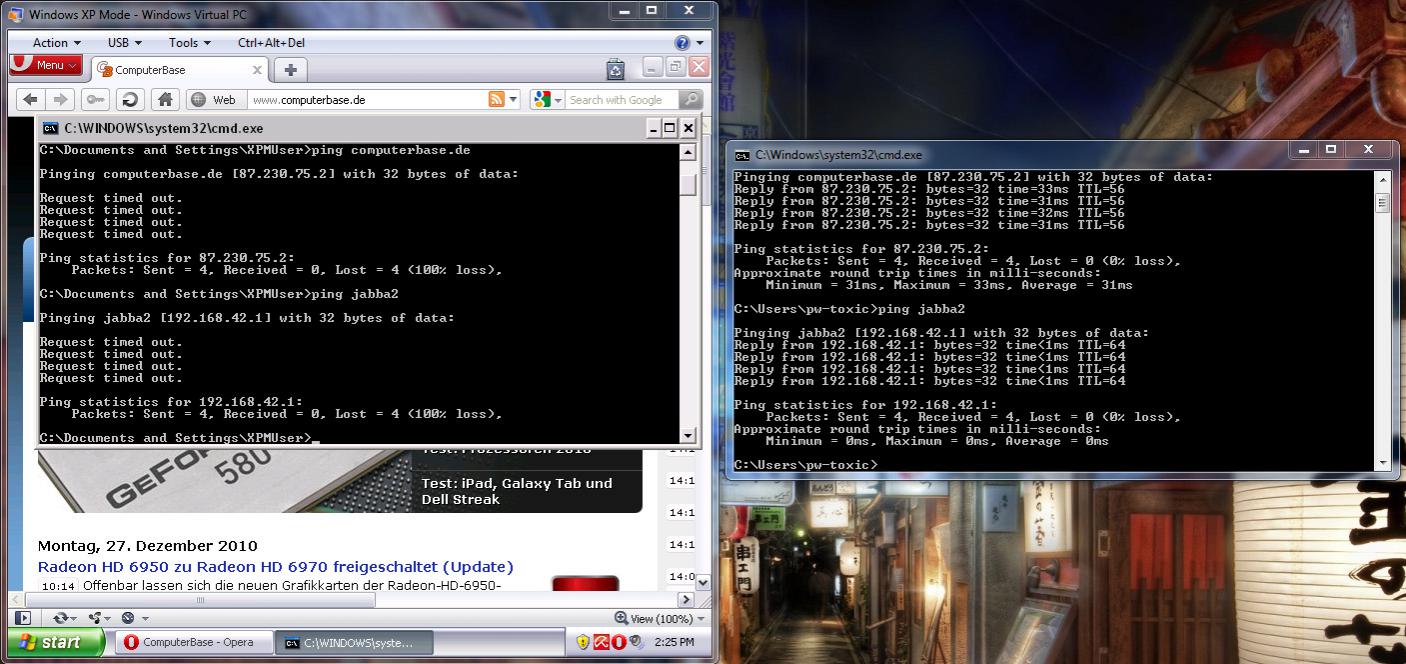Click the red Opera tray icon
This screenshot has width=1406, height=664.
(619, 642)
